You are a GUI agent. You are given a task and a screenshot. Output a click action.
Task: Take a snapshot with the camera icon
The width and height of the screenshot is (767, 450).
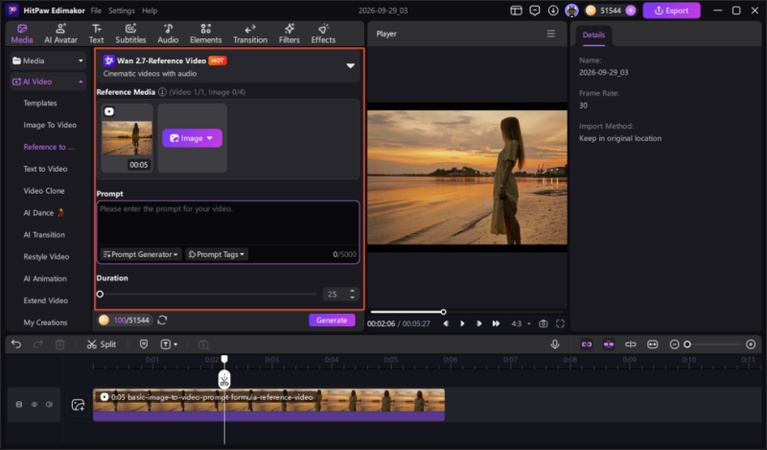[x=543, y=324]
